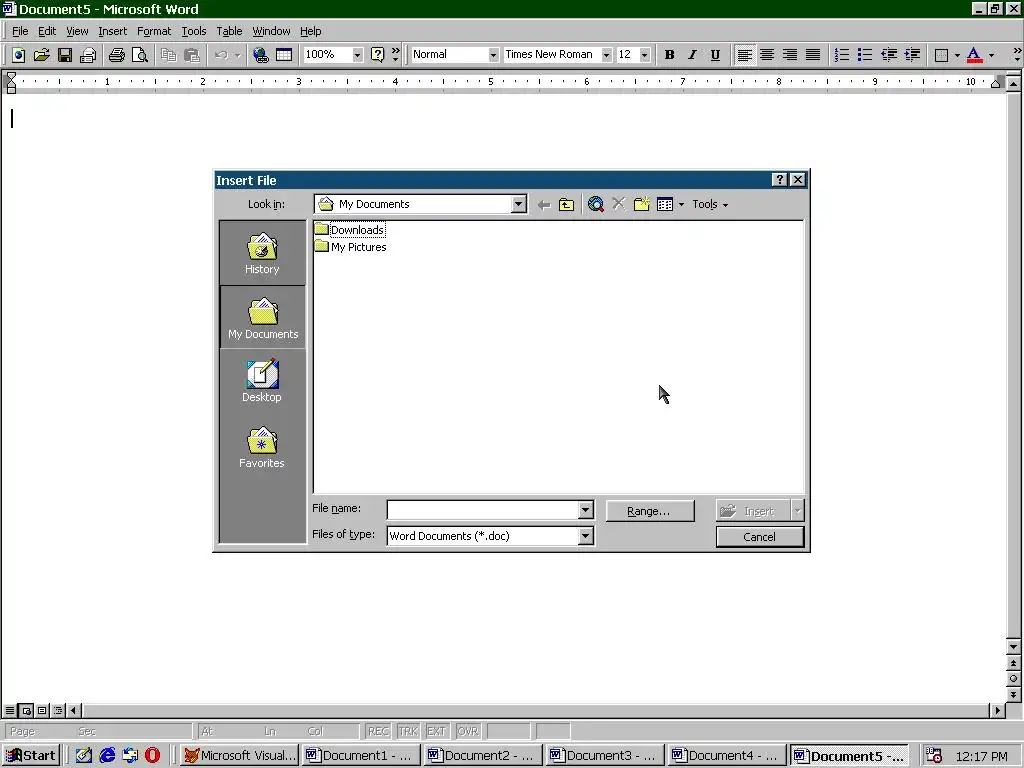
Task: Open the Edit menu
Action: click(46, 31)
